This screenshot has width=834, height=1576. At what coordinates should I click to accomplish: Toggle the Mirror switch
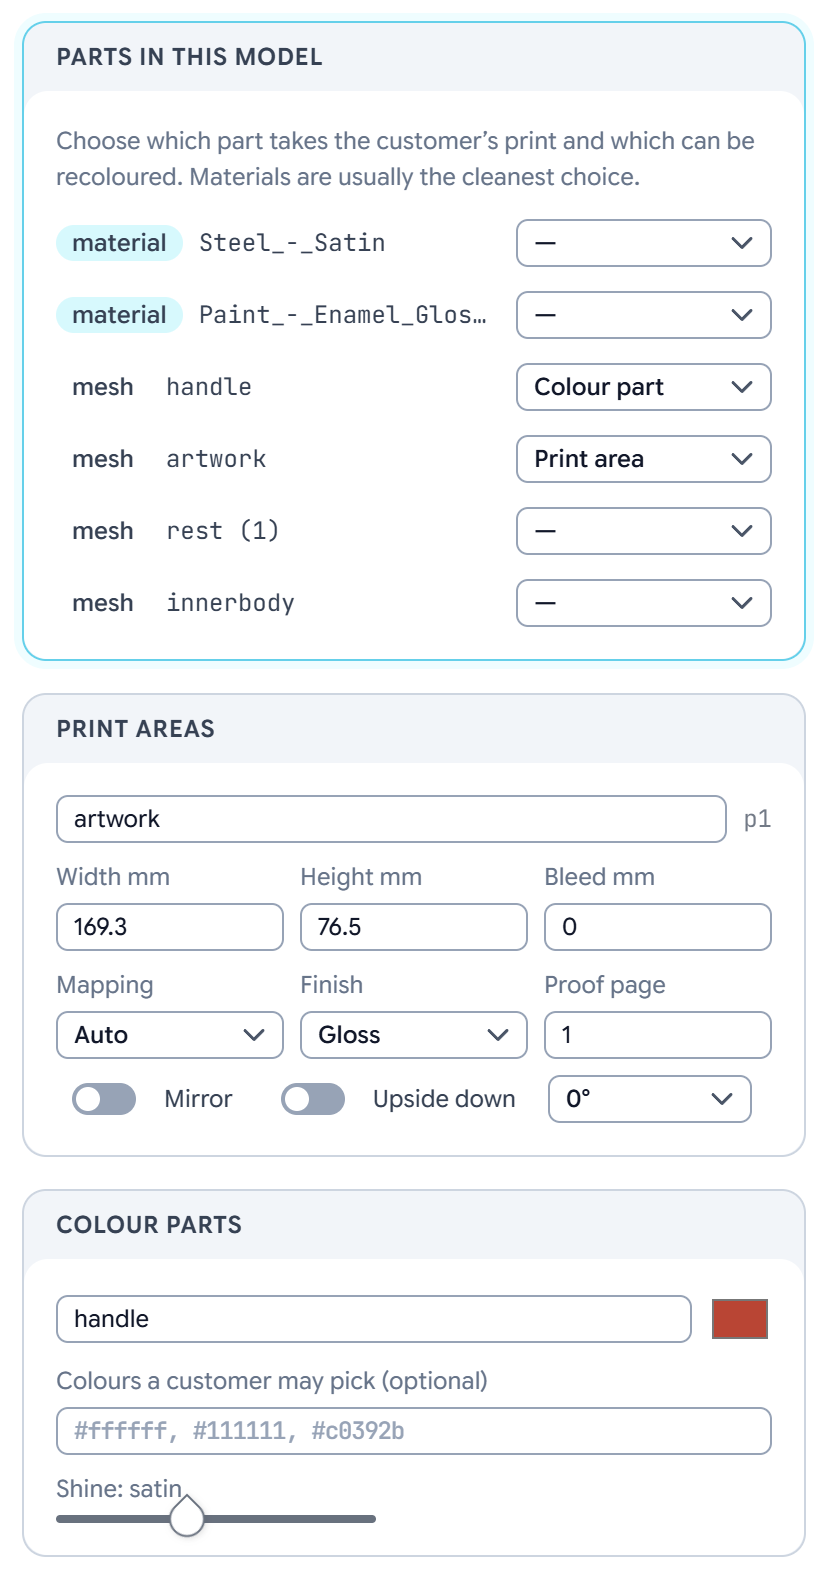pyautogui.click(x=104, y=1099)
